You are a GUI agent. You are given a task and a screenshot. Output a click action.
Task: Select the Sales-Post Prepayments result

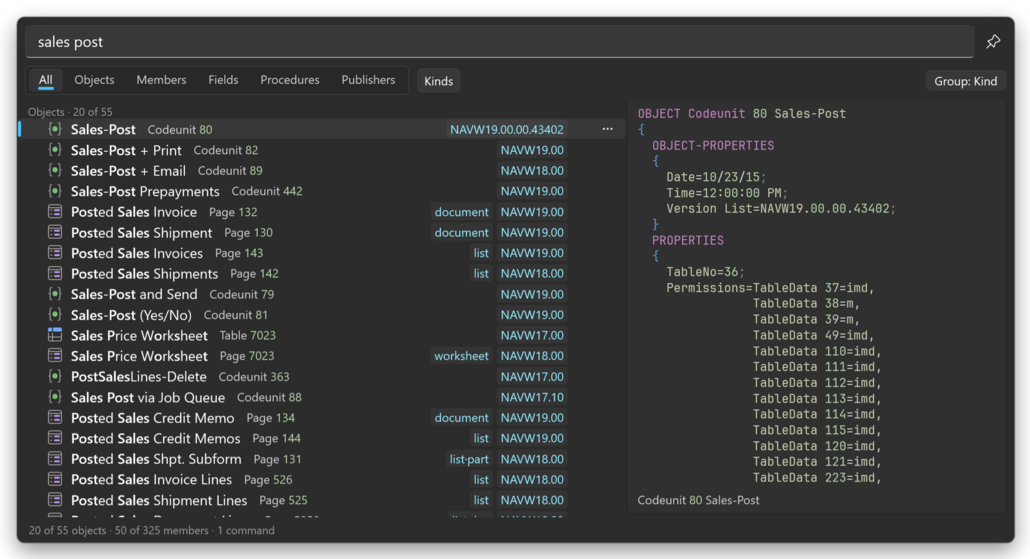click(x=322, y=190)
